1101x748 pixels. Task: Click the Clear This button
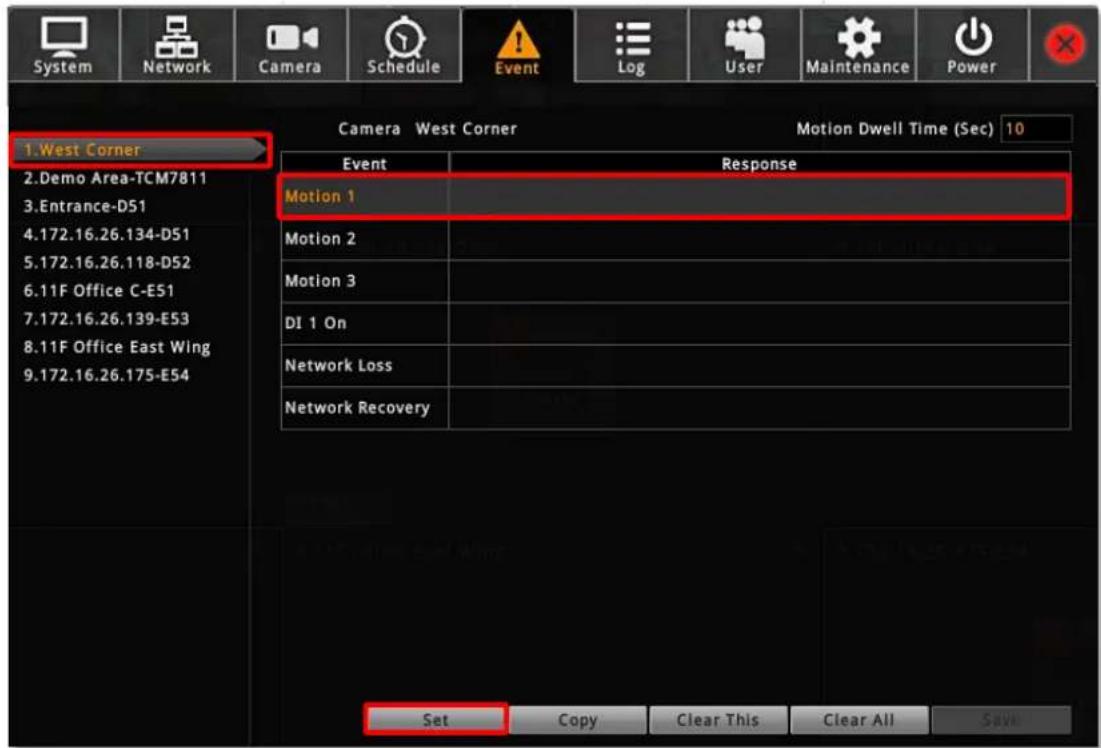[x=718, y=720]
